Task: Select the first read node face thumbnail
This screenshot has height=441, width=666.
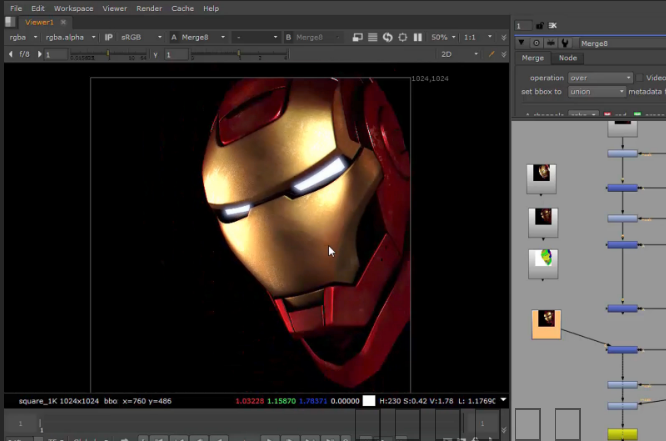Action: pyautogui.click(x=541, y=178)
